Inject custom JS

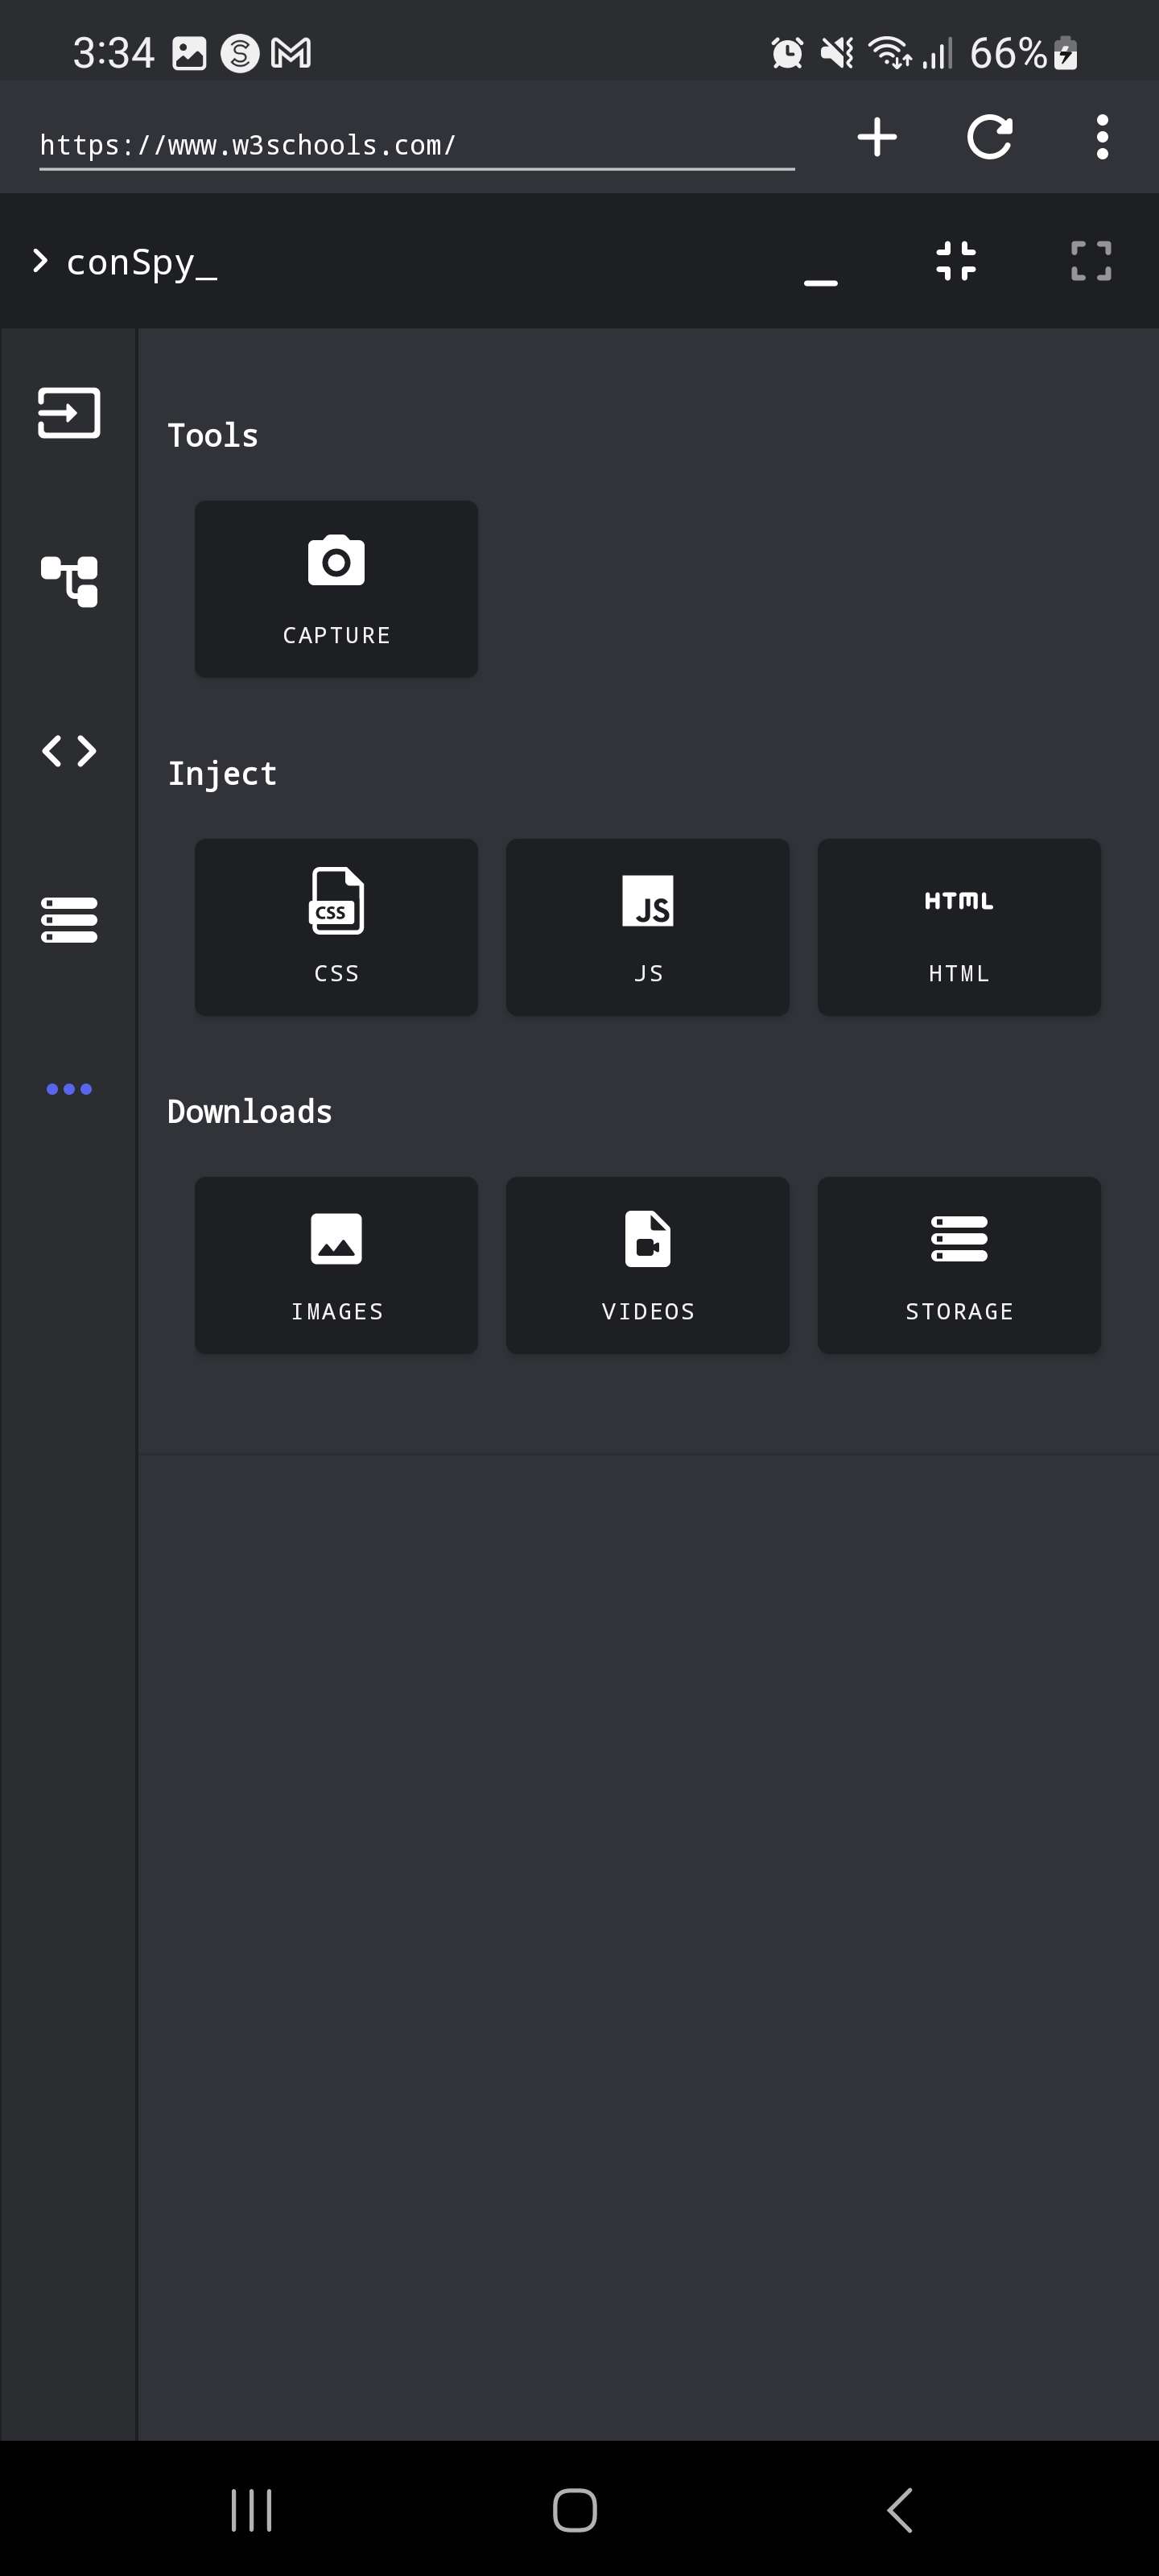pyautogui.click(x=647, y=927)
